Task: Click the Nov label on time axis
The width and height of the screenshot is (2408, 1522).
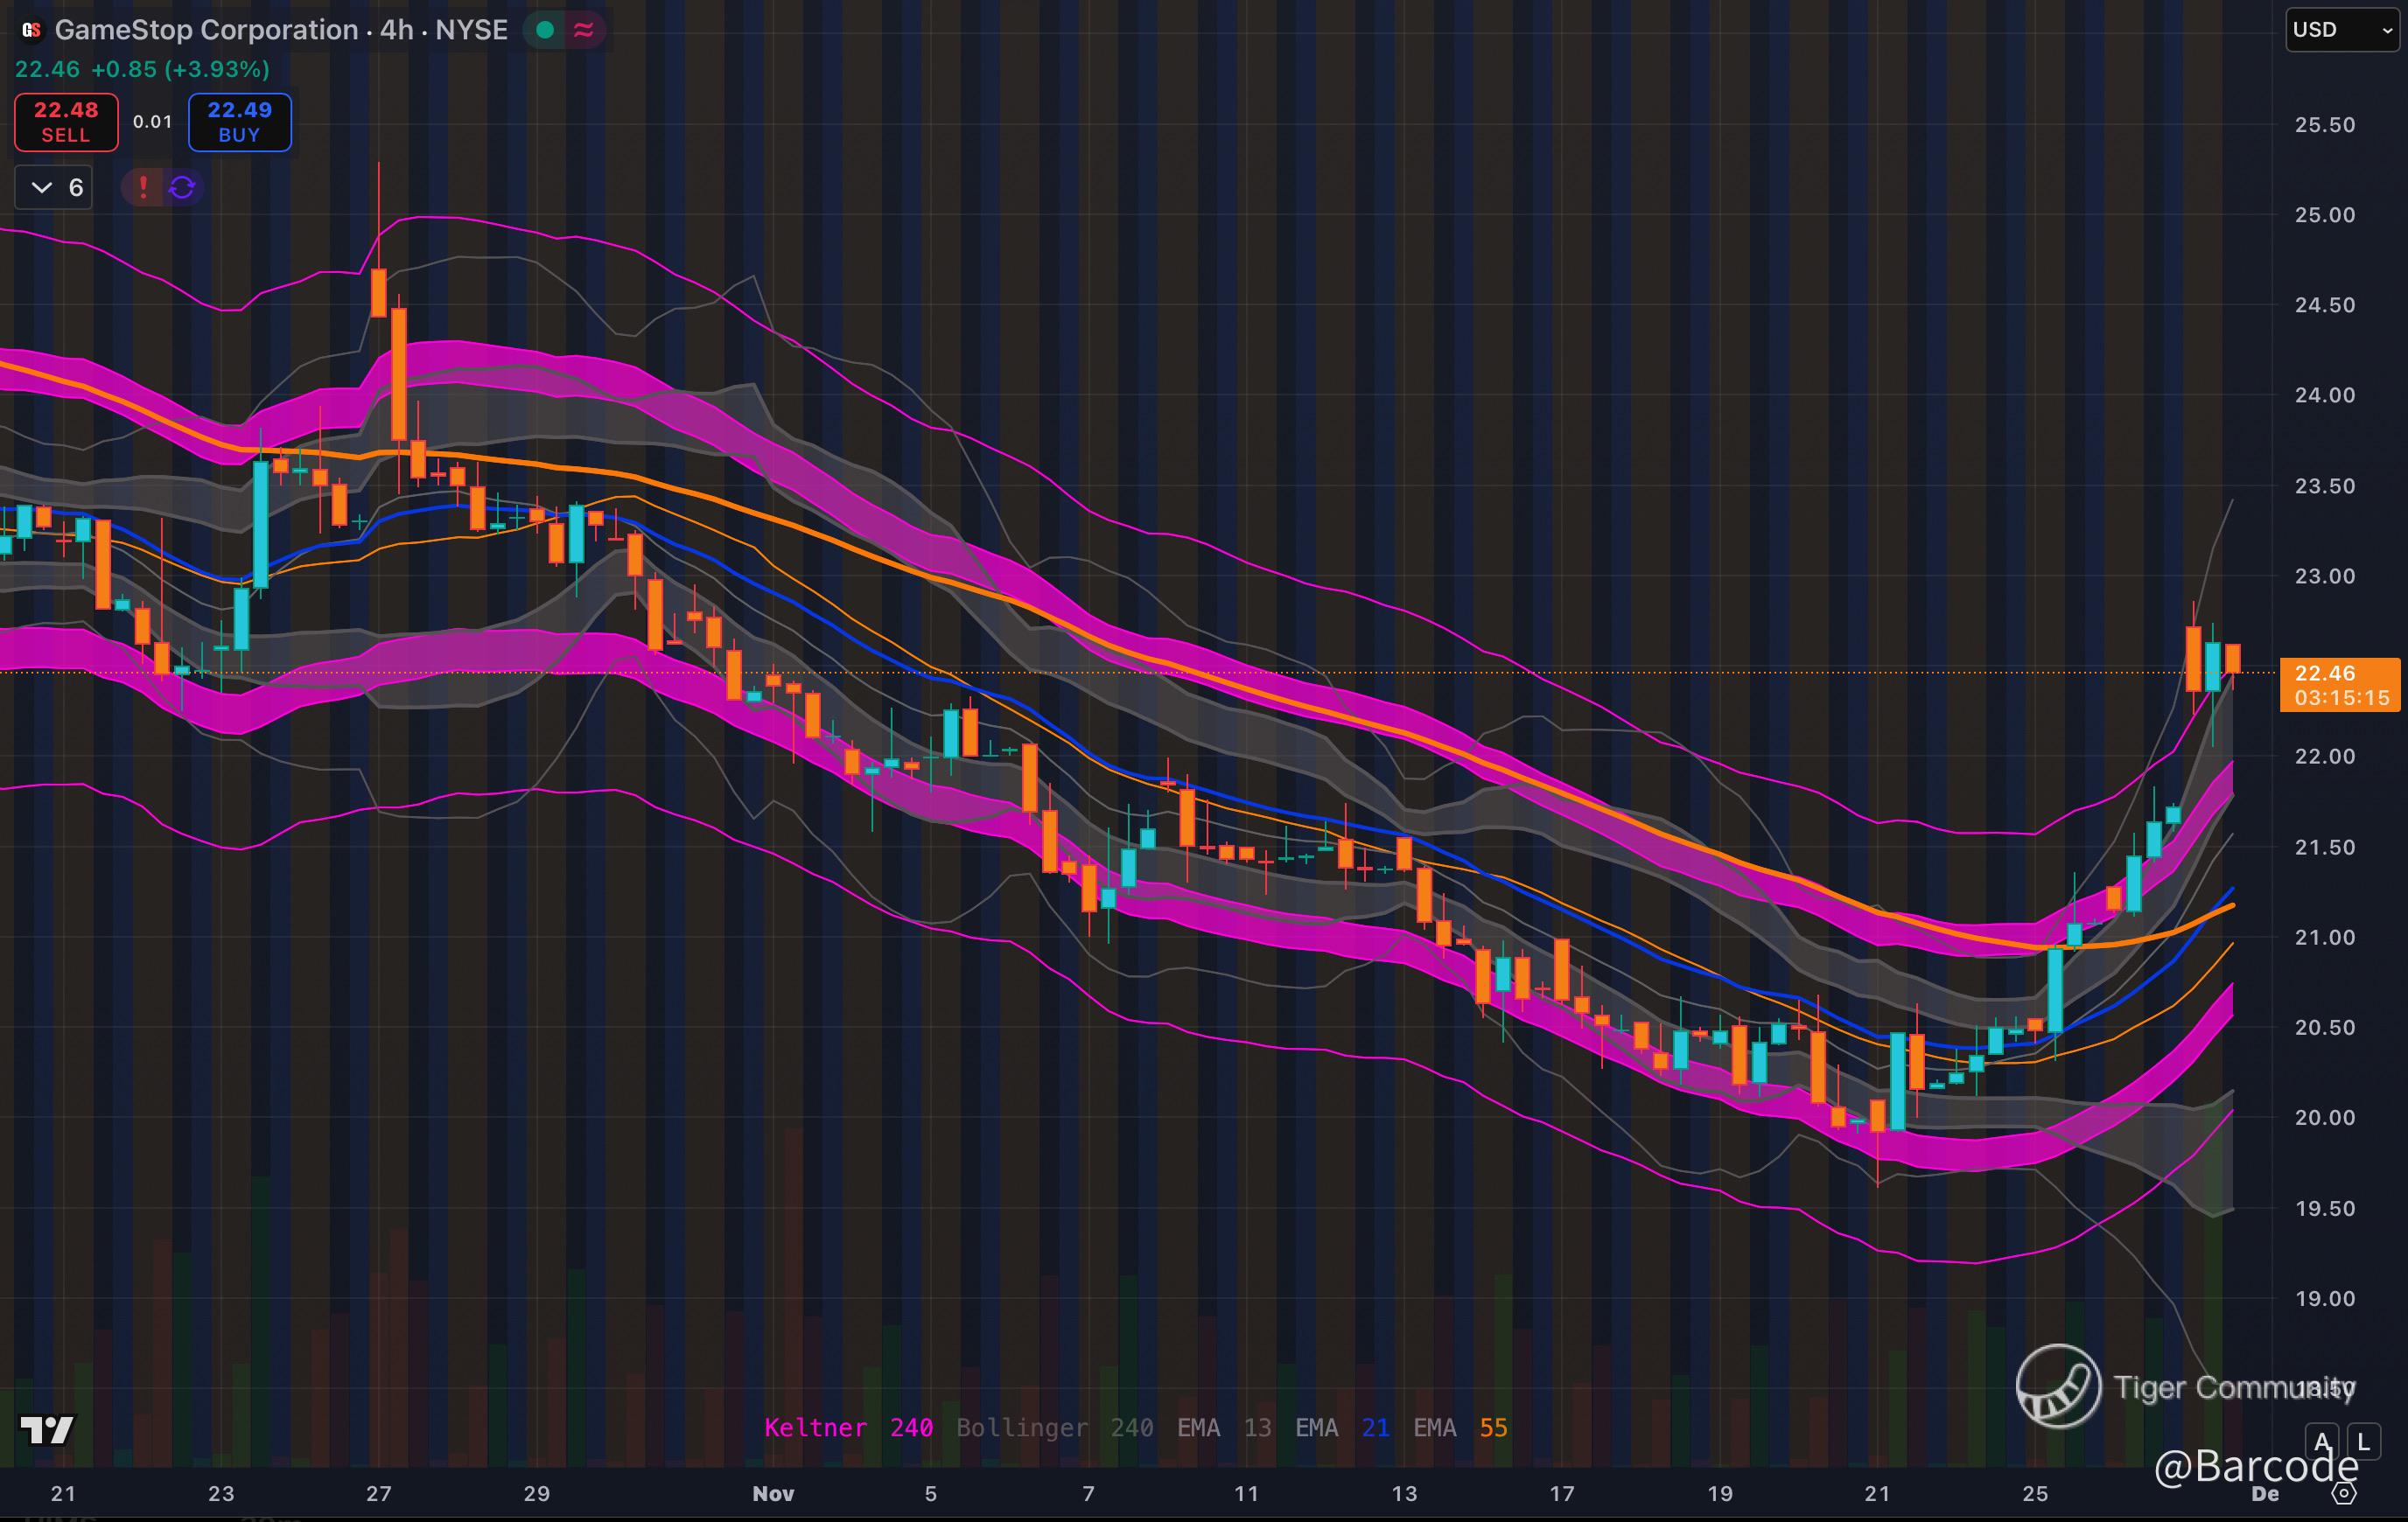Action: [773, 1493]
